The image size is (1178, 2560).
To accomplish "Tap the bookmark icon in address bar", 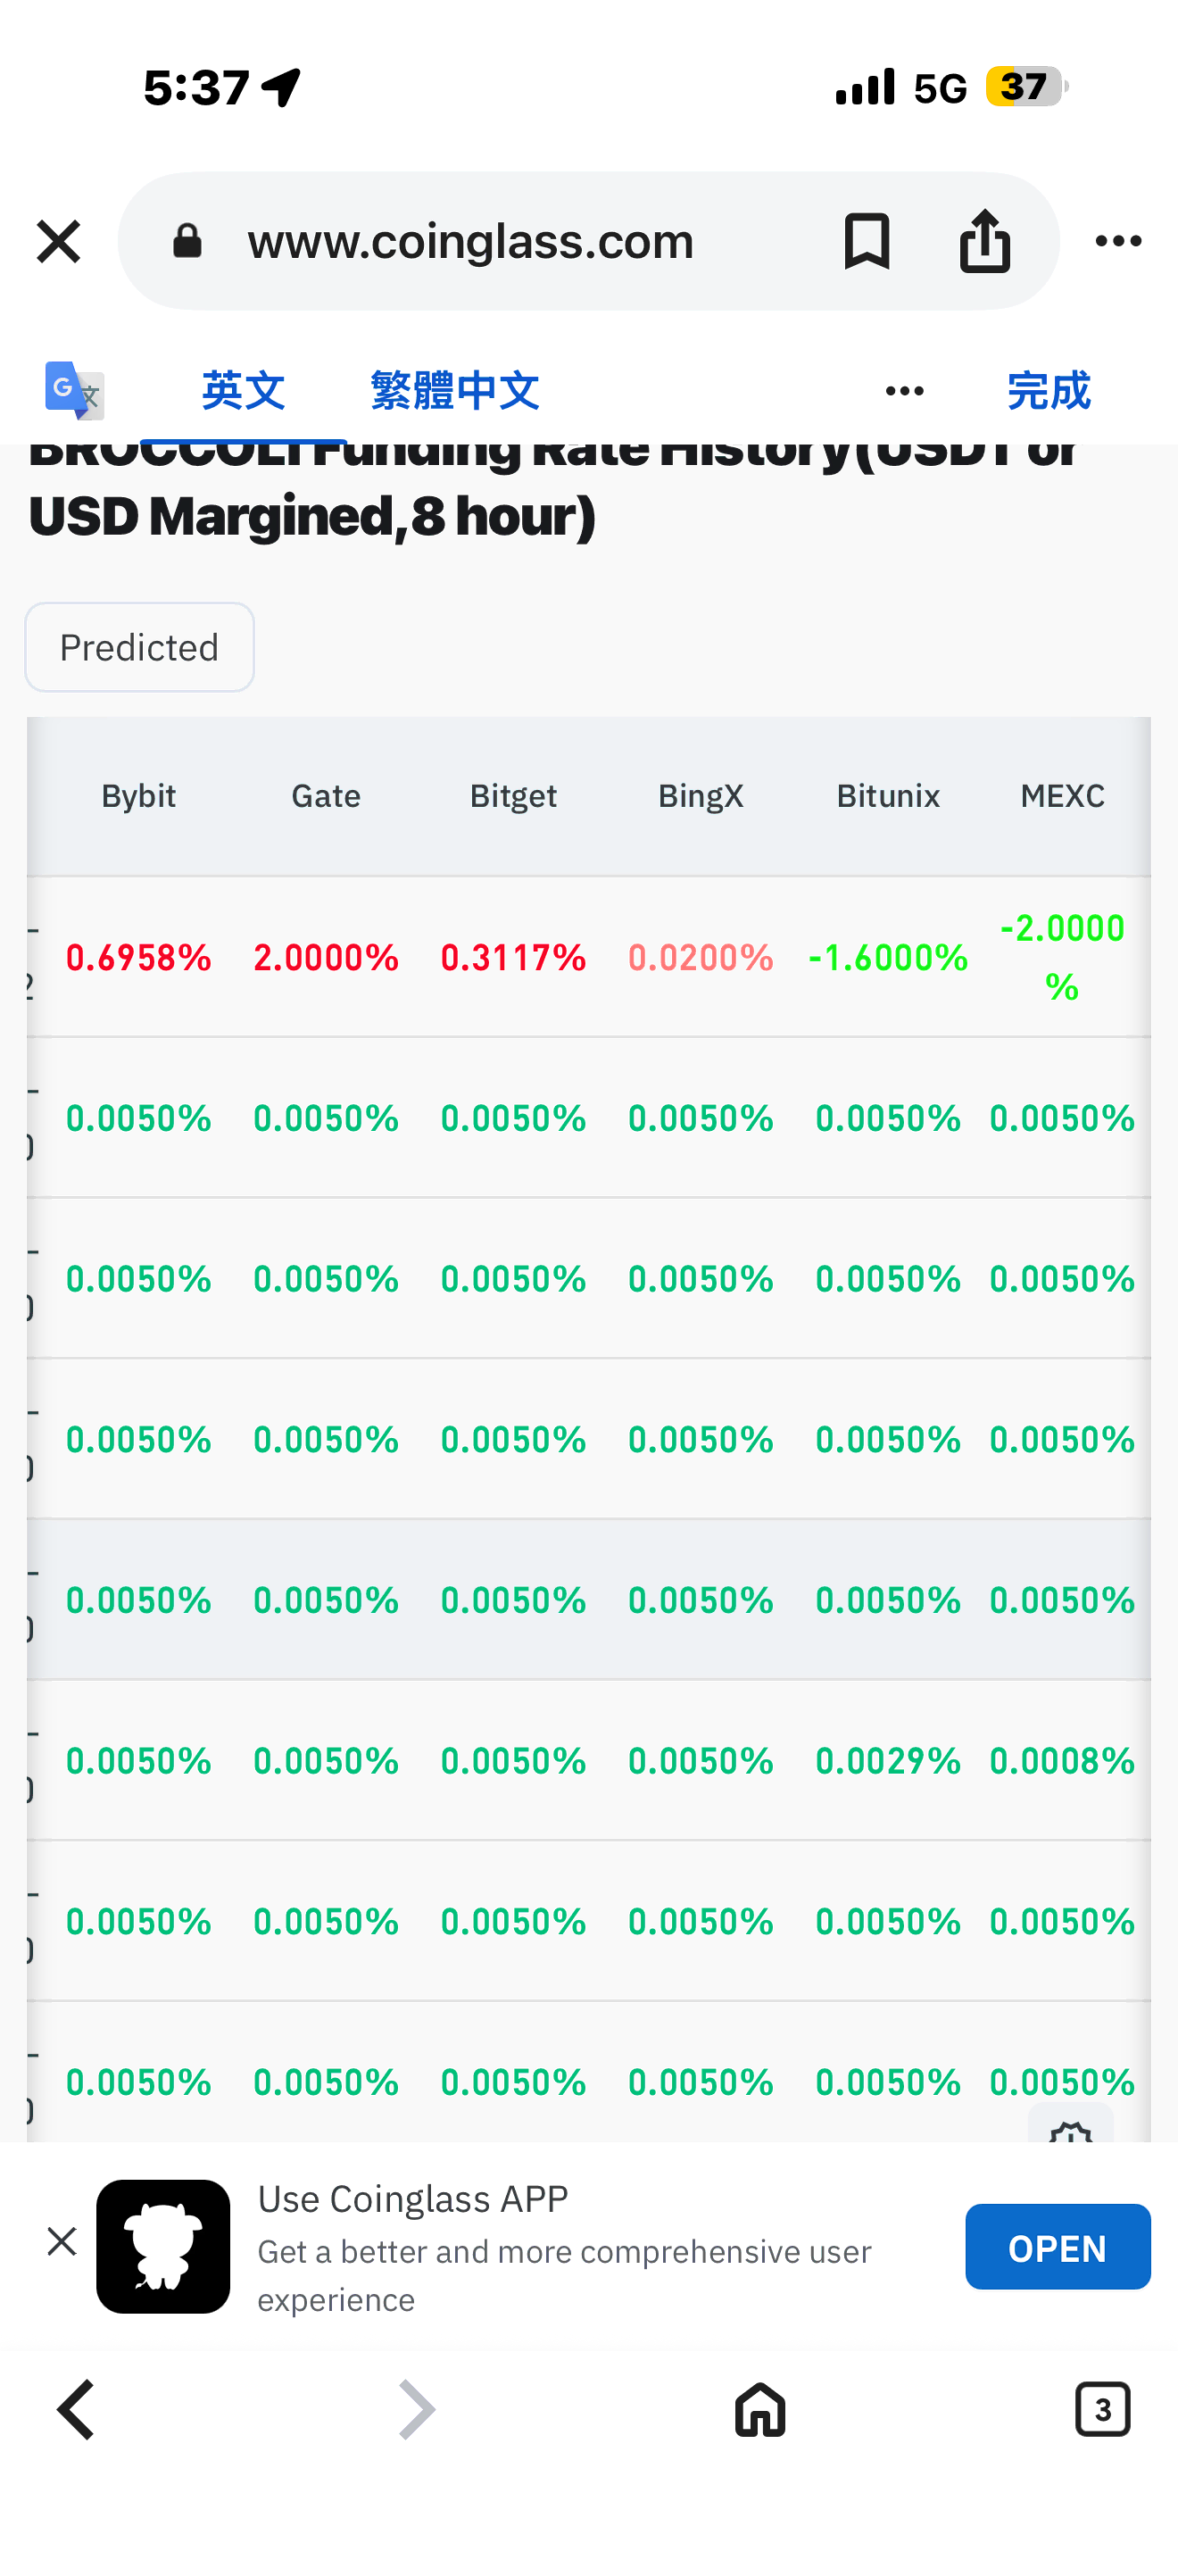I will point(866,241).
